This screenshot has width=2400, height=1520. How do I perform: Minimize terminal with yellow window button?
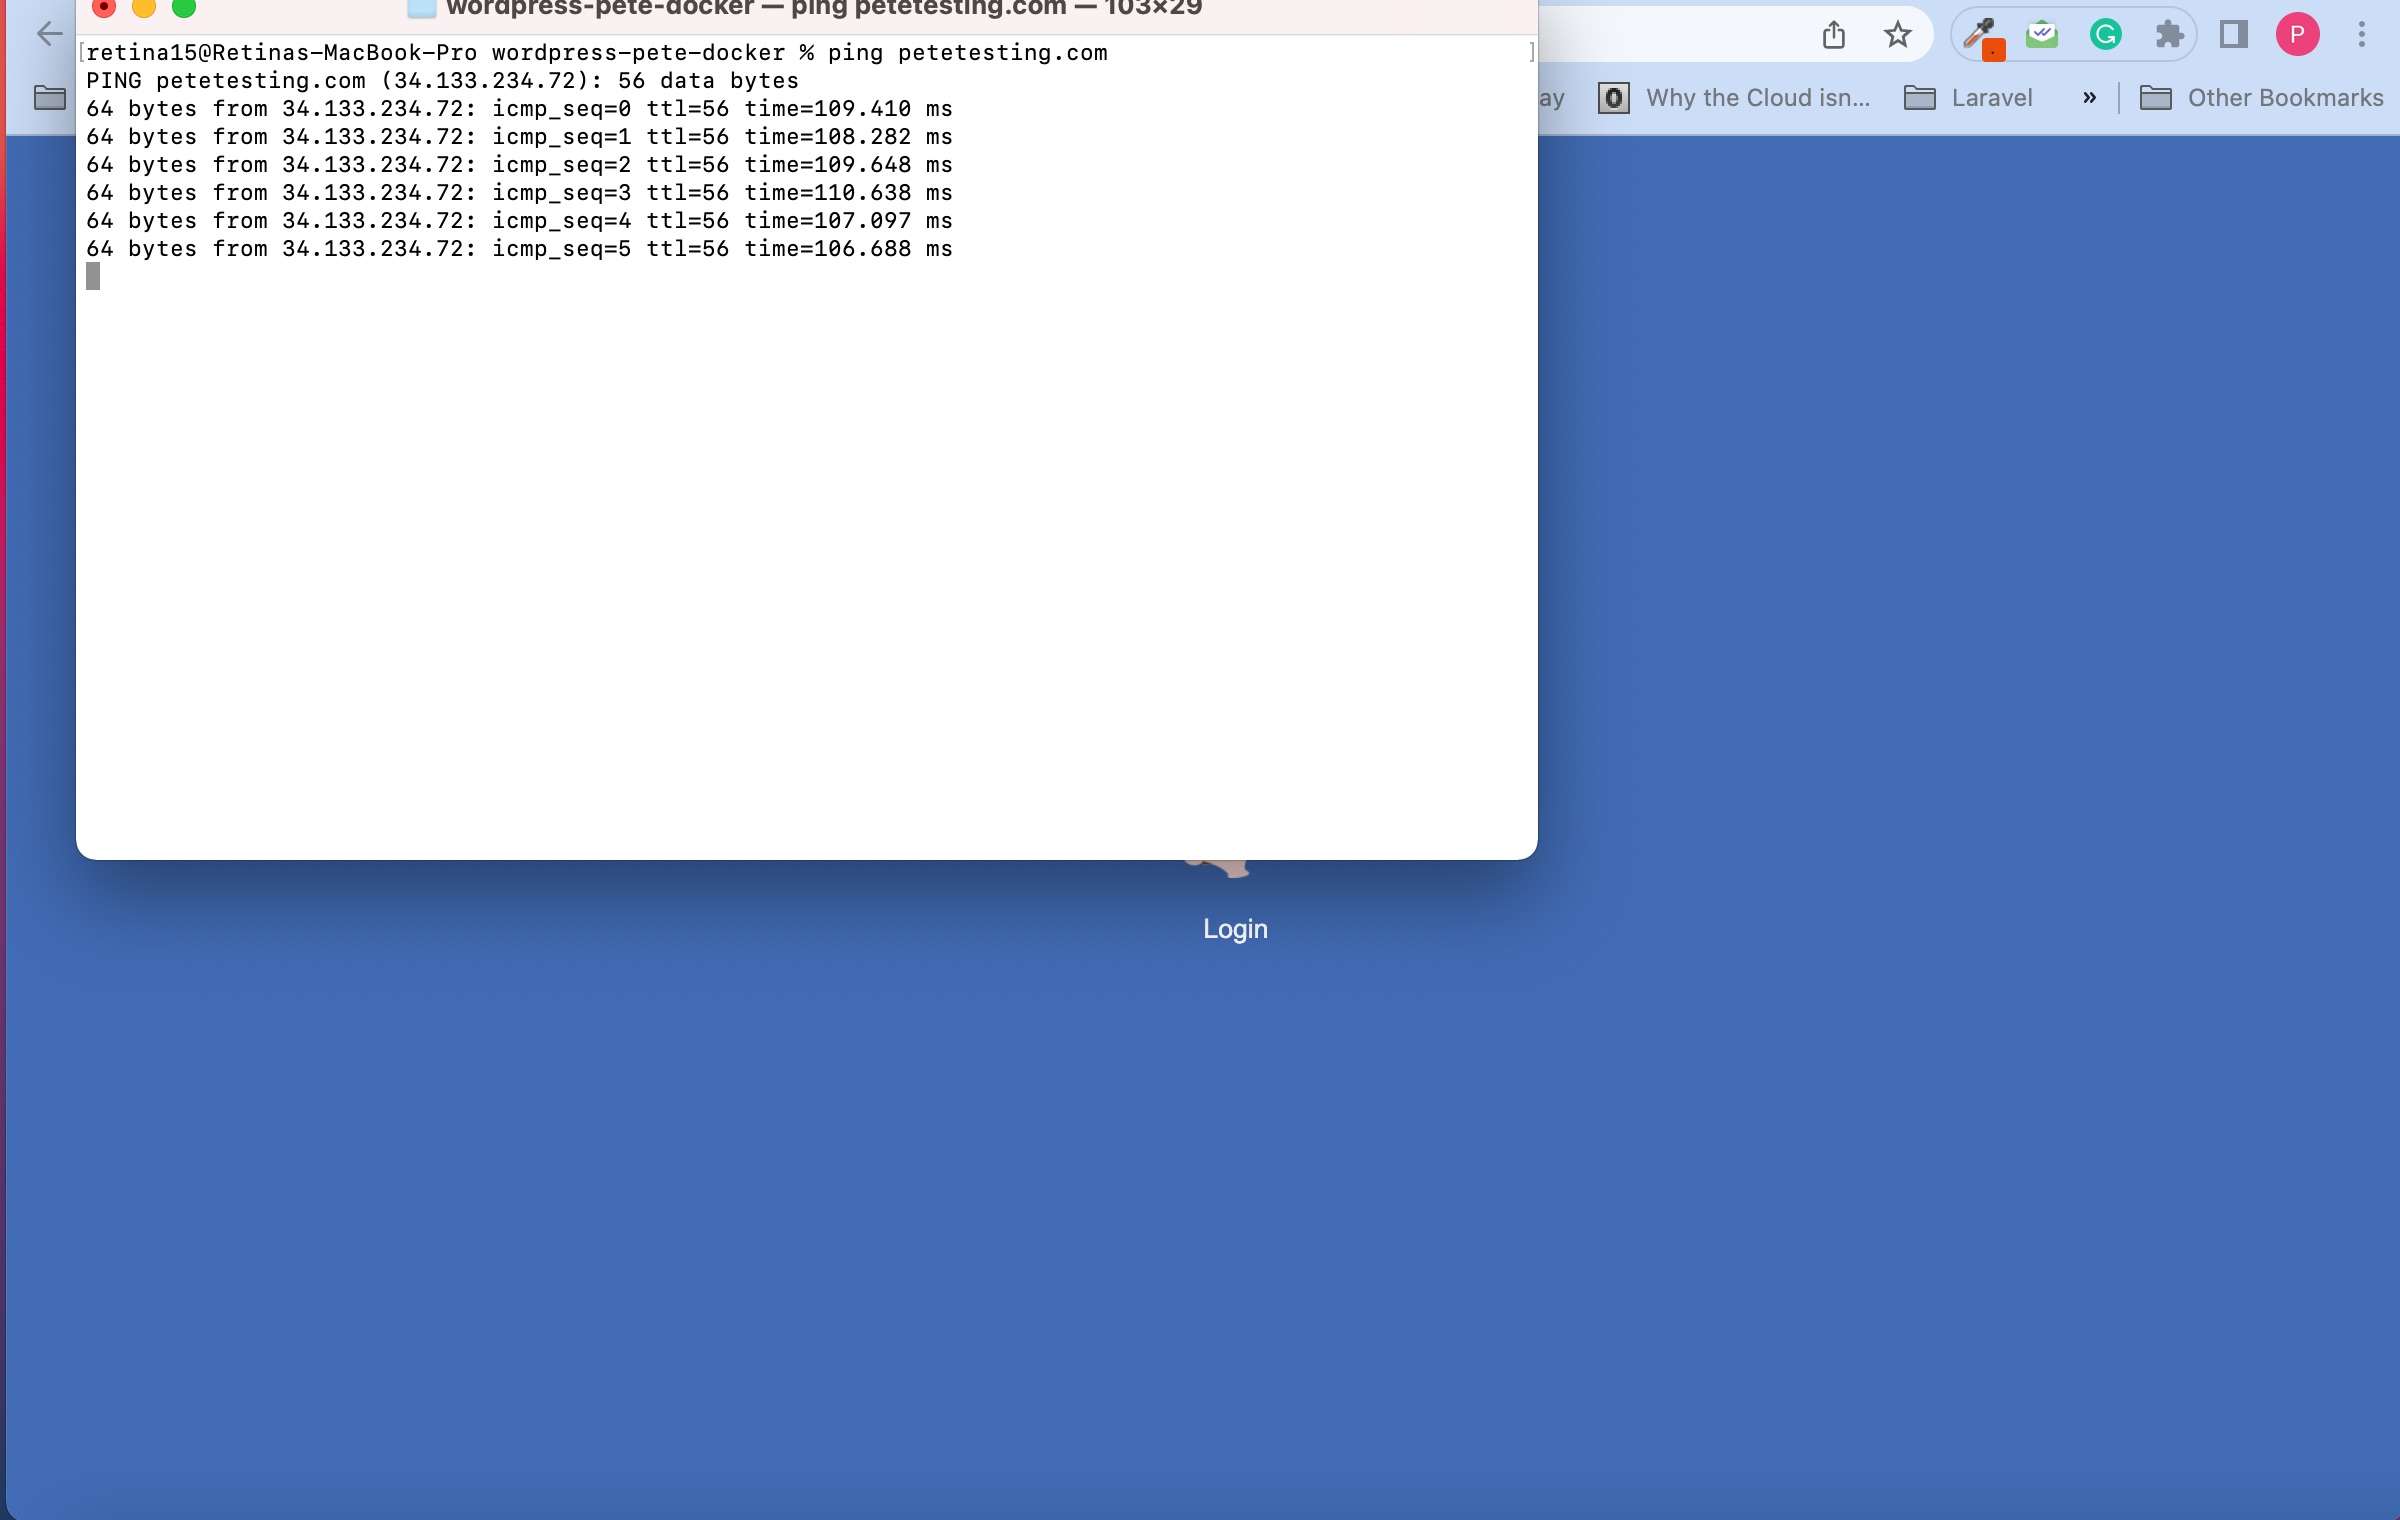click(144, 8)
